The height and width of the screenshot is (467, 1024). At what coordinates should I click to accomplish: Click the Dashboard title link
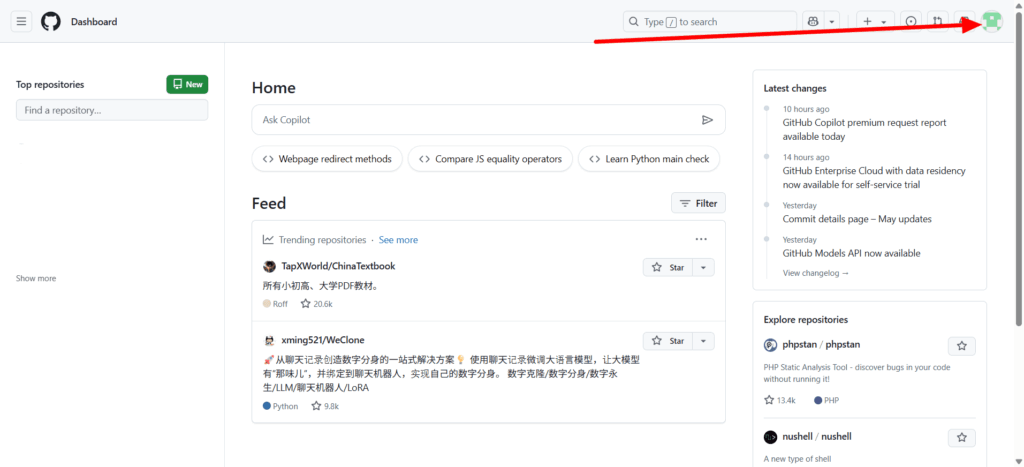tap(94, 22)
